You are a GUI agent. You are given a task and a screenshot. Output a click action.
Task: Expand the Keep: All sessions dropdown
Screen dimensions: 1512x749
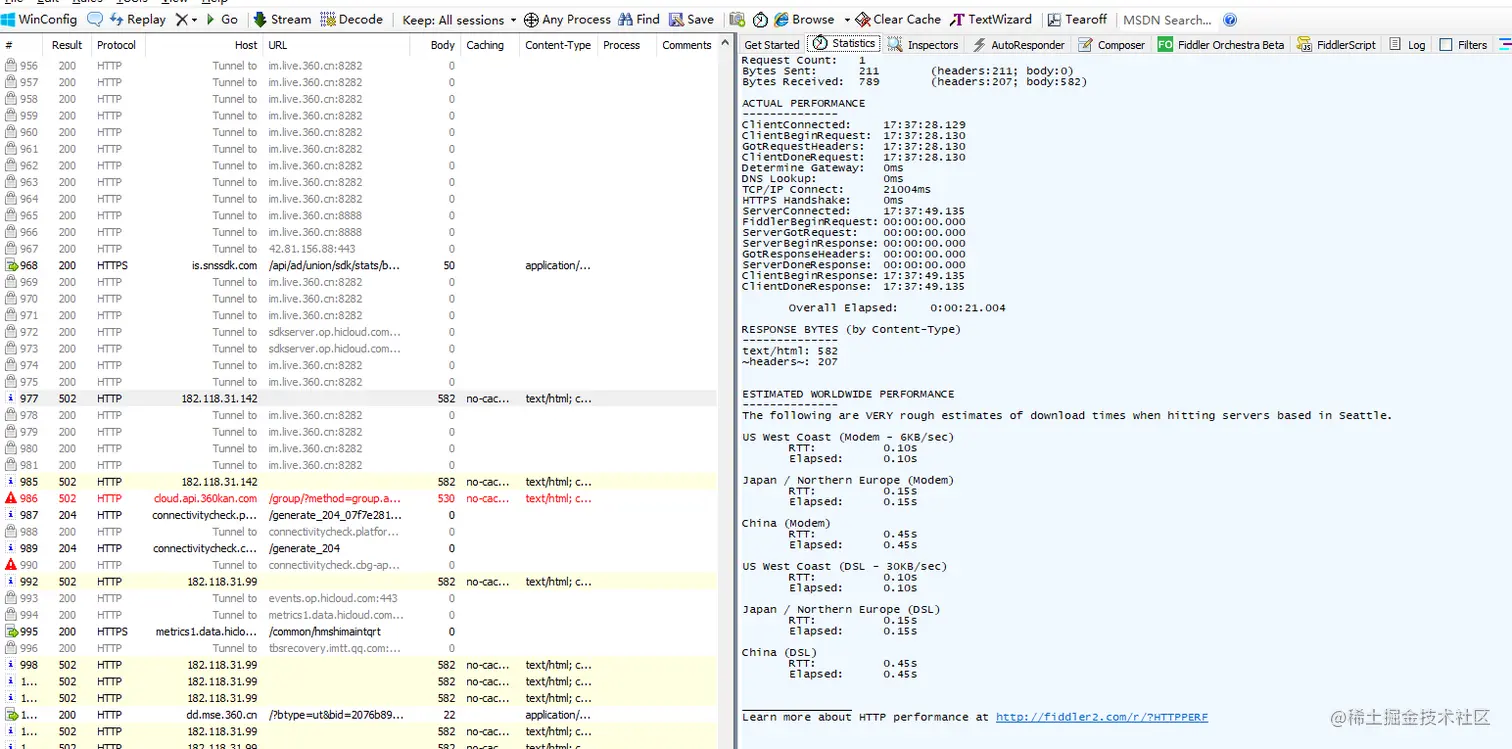pyautogui.click(x=460, y=19)
